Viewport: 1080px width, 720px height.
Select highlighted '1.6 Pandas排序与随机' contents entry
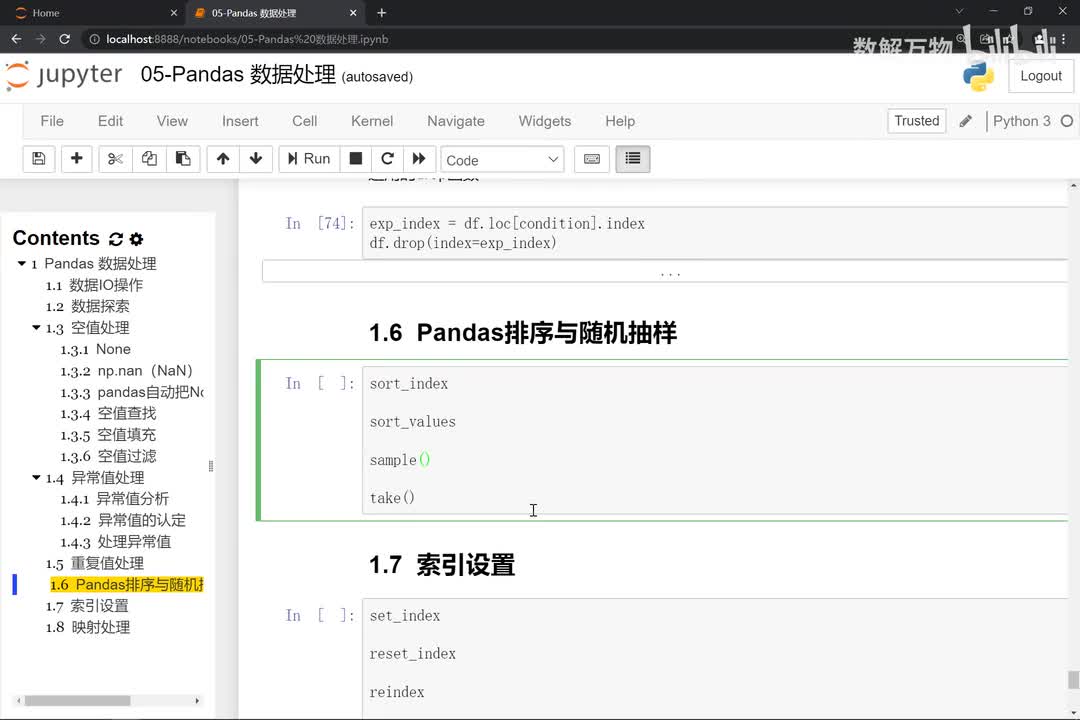click(127, 584)
